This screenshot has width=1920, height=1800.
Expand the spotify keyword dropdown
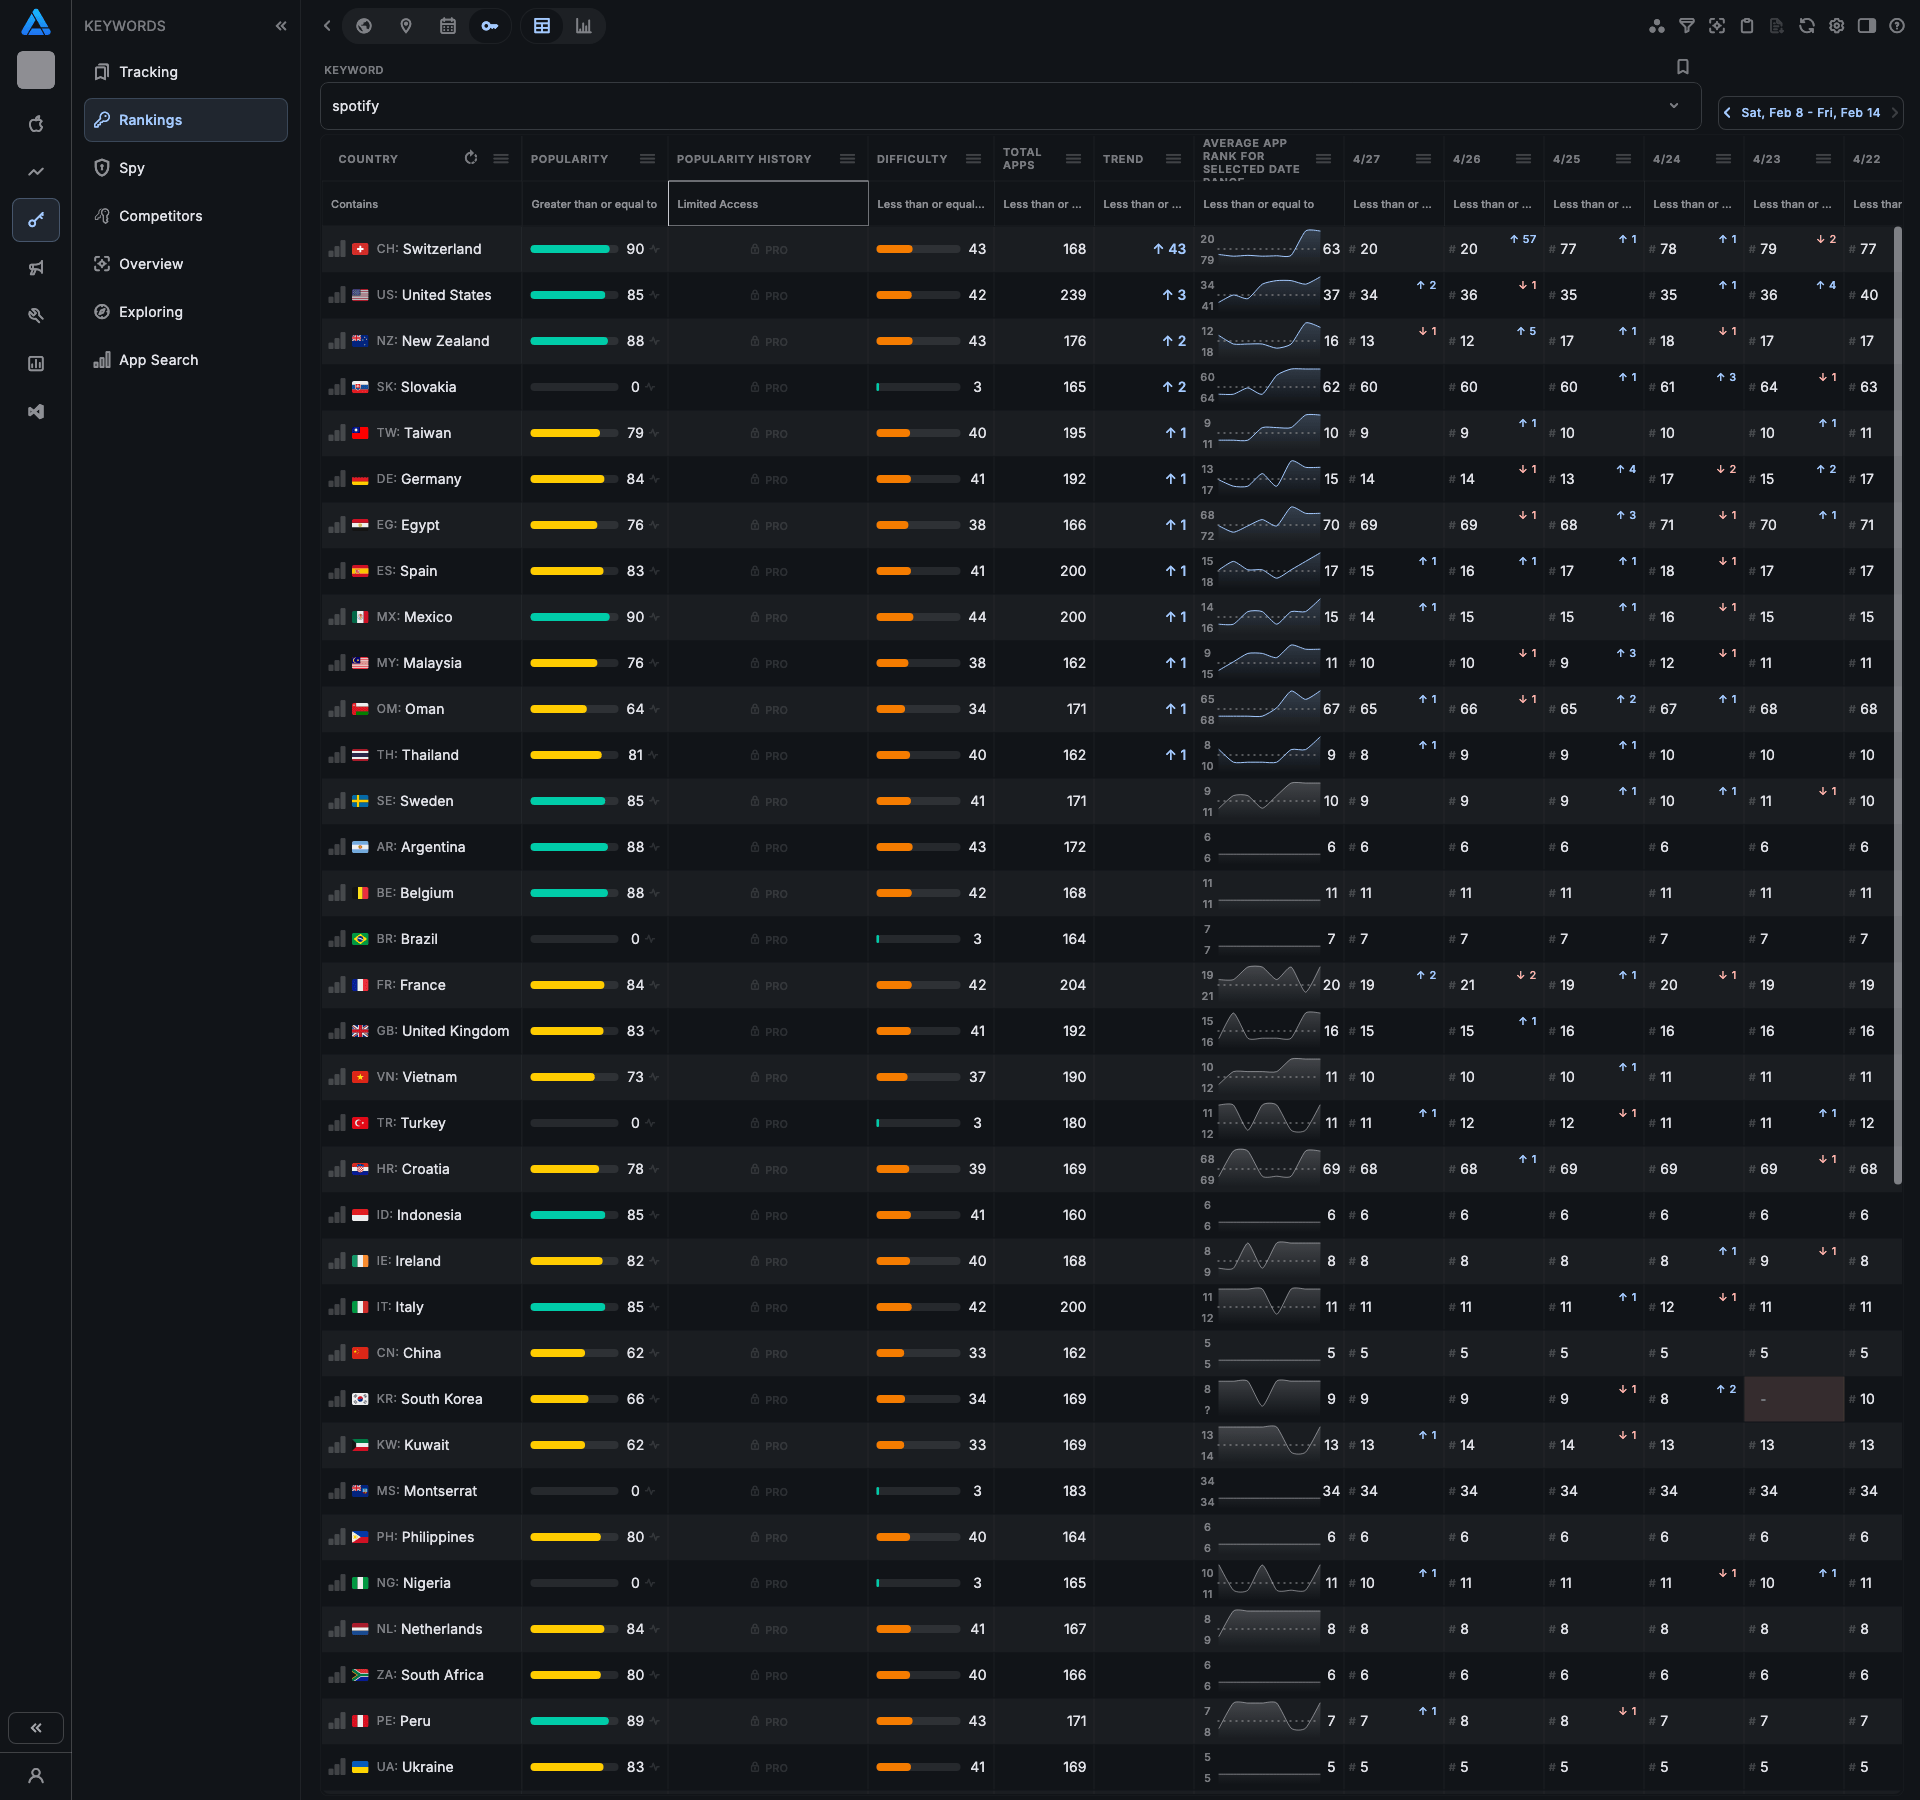(1674, 106)
